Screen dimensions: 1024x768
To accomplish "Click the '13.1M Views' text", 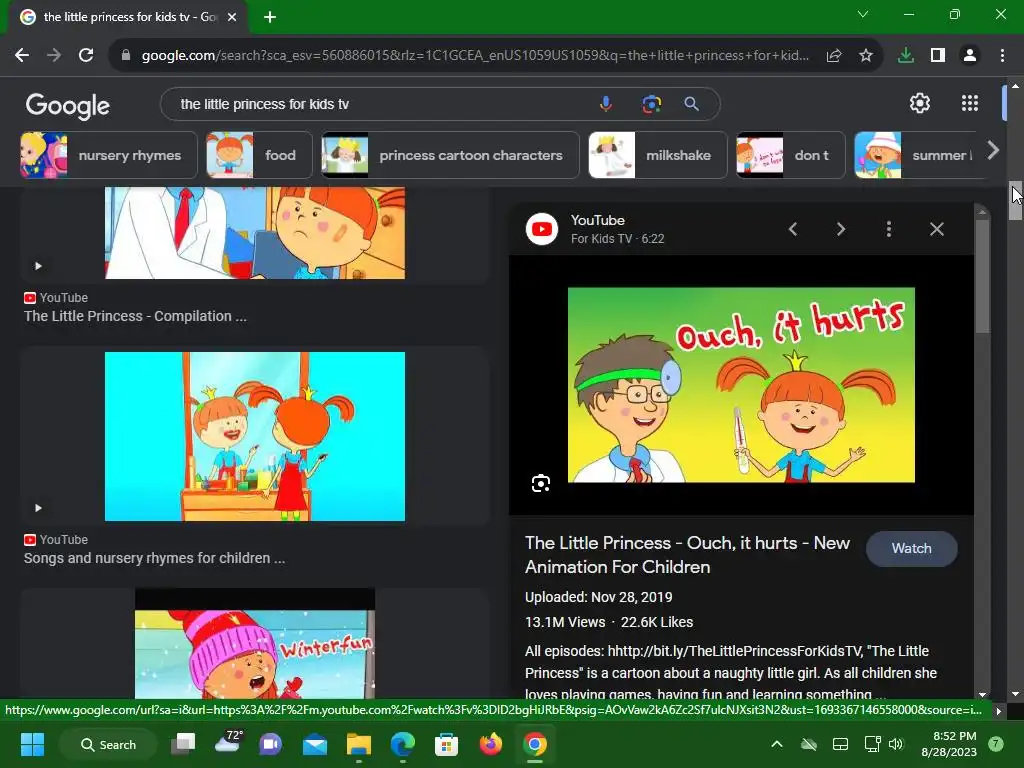I will tap(565, 622).
